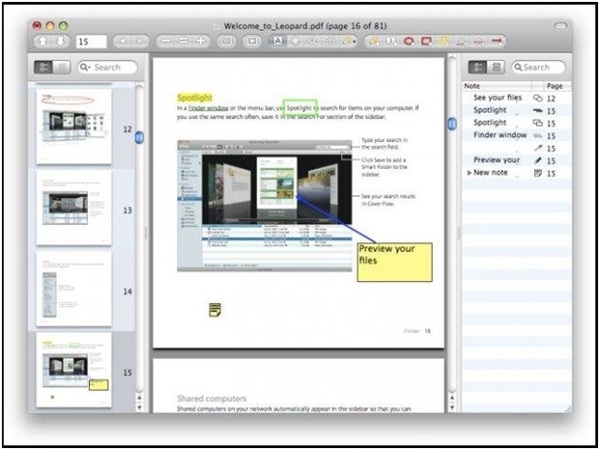Enter full screen mode

pos(226,41)
